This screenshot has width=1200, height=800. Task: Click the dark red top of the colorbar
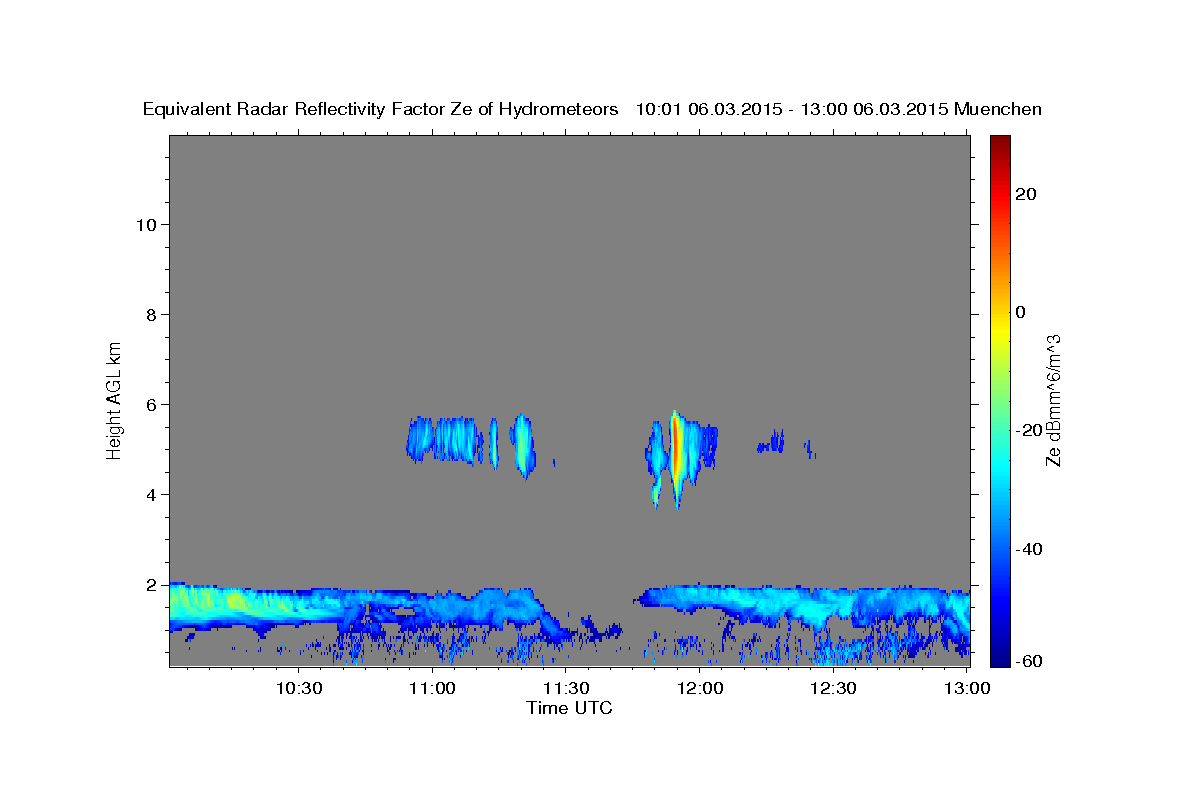[999, 142]
